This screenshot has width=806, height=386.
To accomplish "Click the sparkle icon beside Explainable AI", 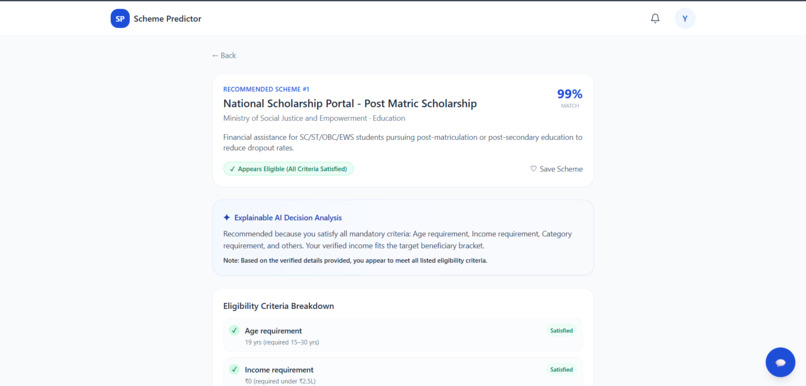I will [x=227, y=217].
